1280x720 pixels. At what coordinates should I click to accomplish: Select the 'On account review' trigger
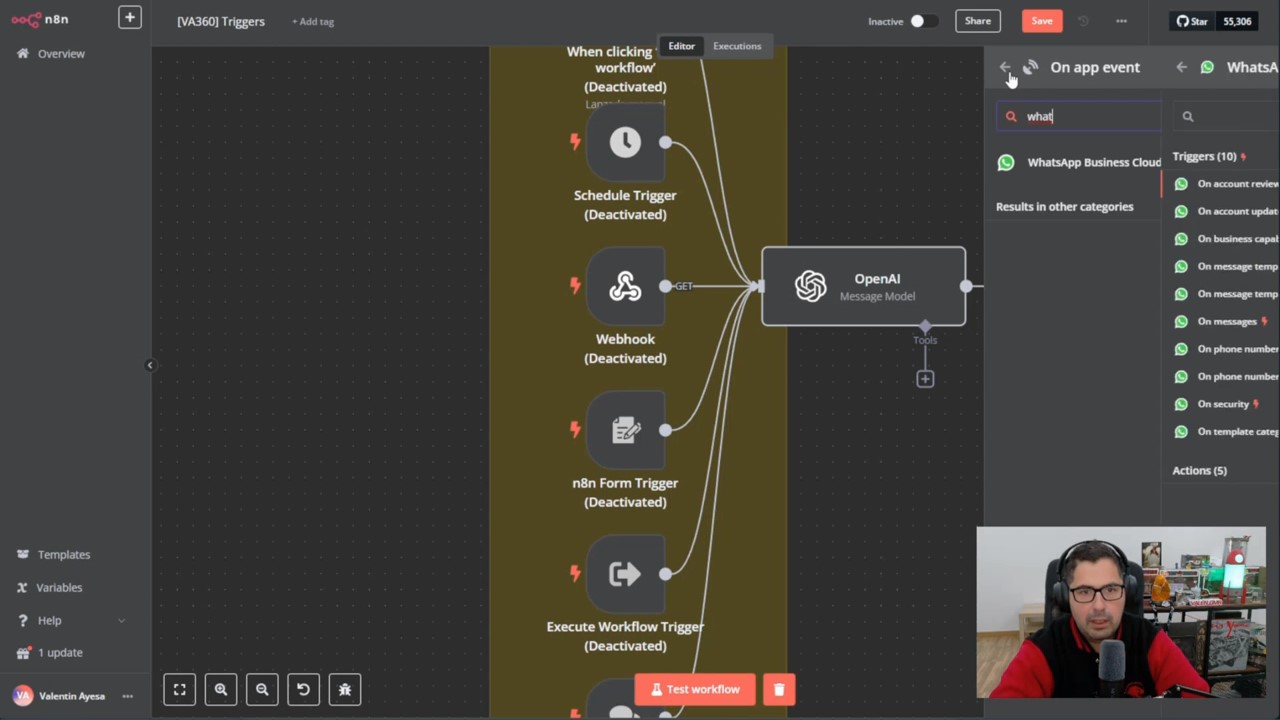1226,184
